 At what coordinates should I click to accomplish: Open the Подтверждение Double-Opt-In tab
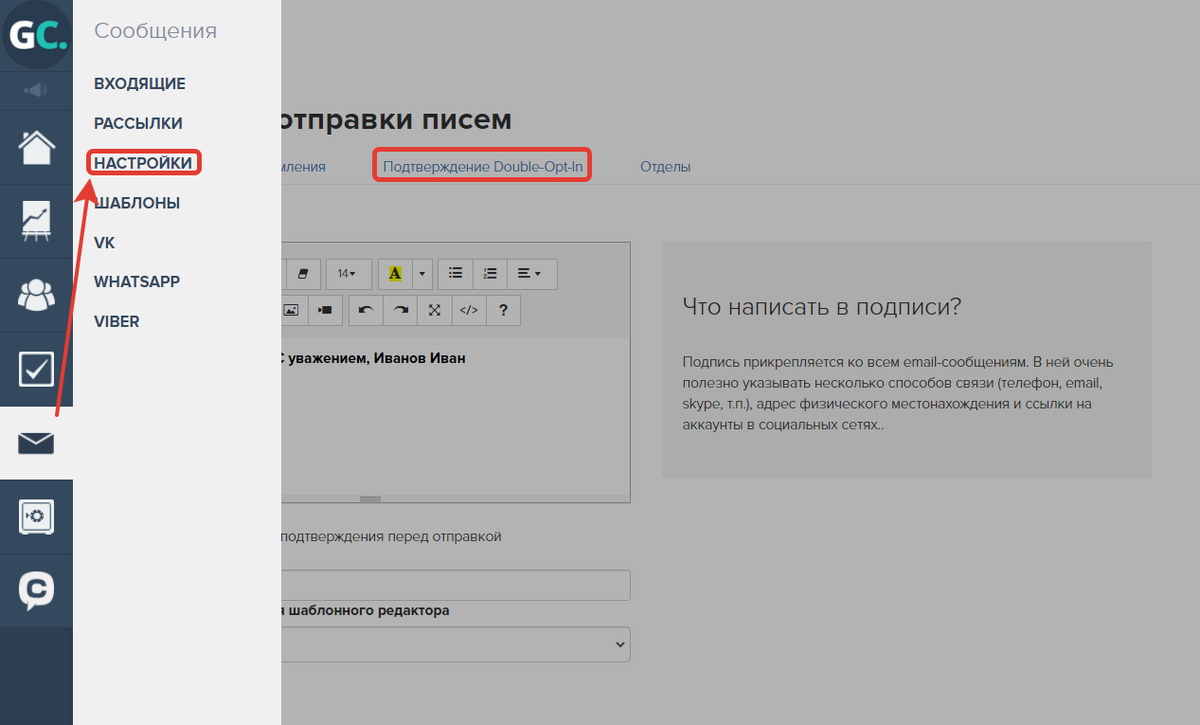(x=482, y=166)
